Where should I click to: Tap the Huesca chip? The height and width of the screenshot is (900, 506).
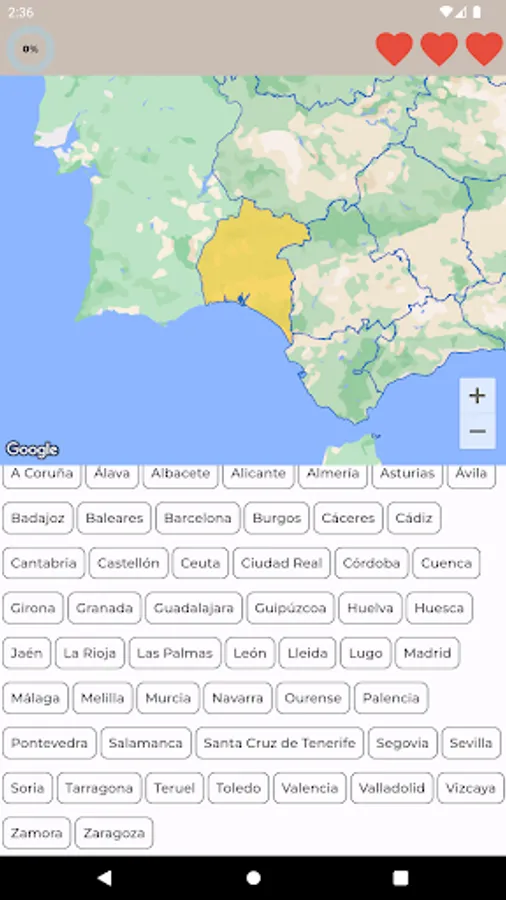(x=439, y=608)
